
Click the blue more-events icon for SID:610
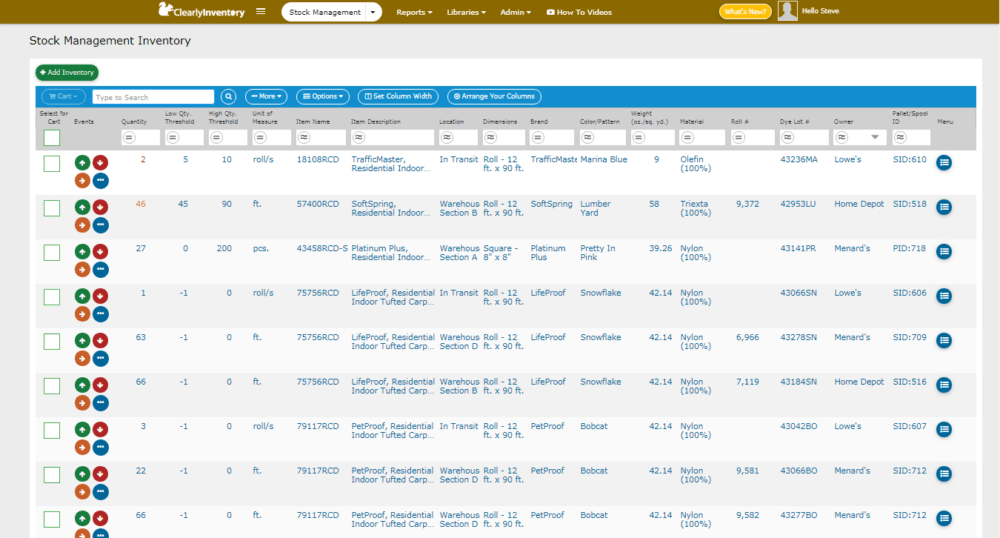[x=100, y=180]
